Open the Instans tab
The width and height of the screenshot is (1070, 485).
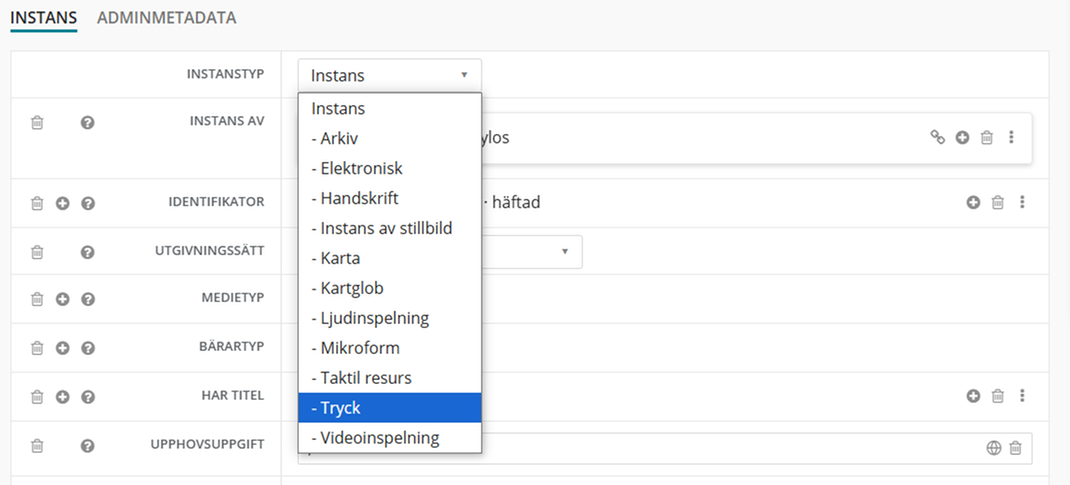(x=43, y=18)
